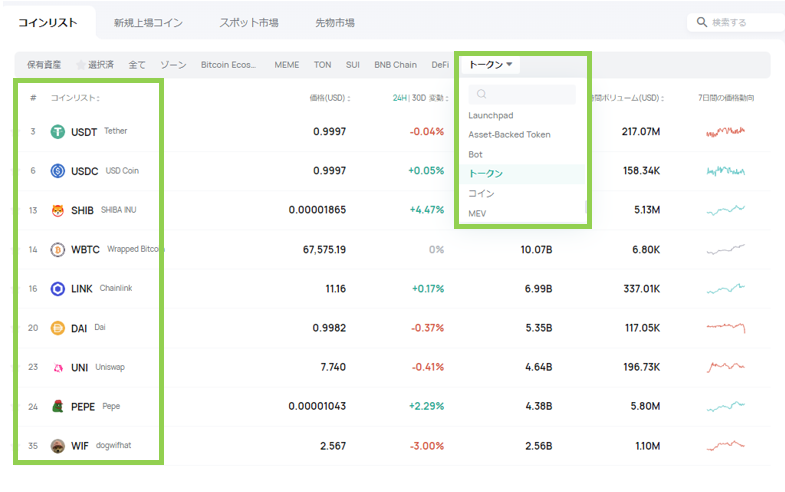This screenshot has height=492, width=785.
Task: Click the WIF change value -3.00%
Action: point(427,445)
